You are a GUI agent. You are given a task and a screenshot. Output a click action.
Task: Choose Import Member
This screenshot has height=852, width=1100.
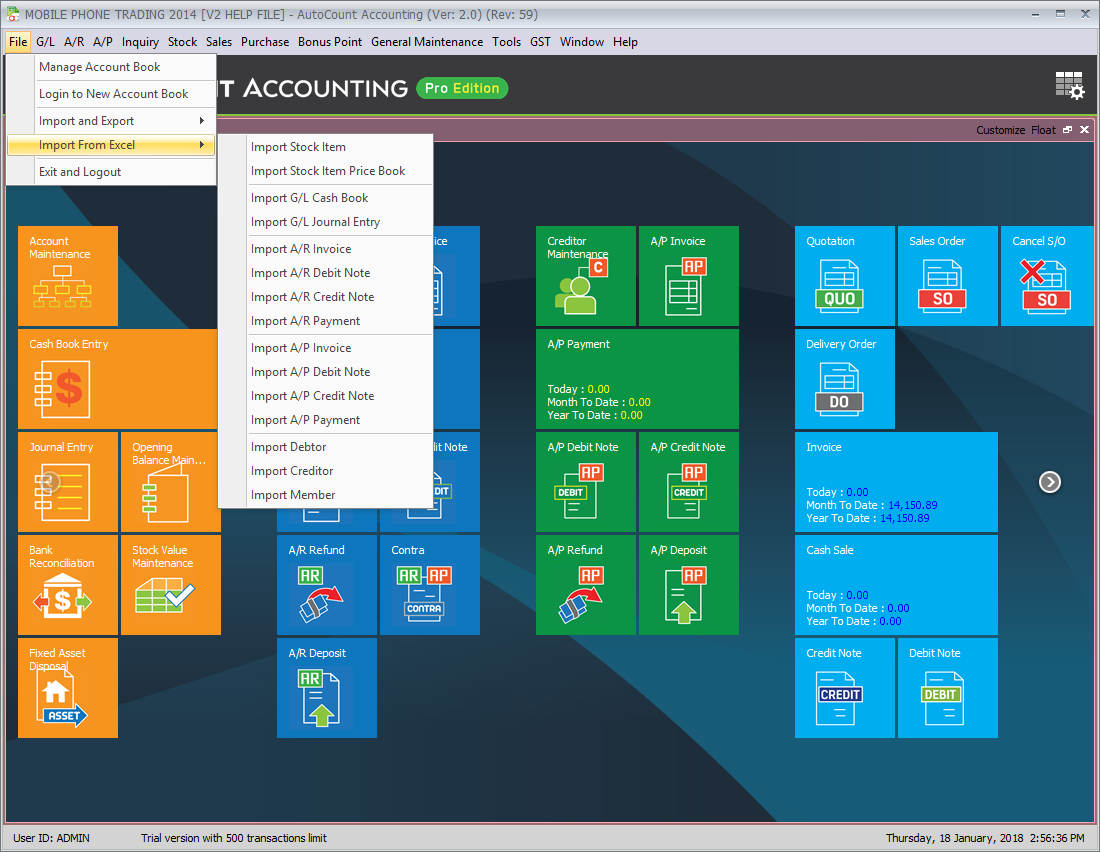326,495
